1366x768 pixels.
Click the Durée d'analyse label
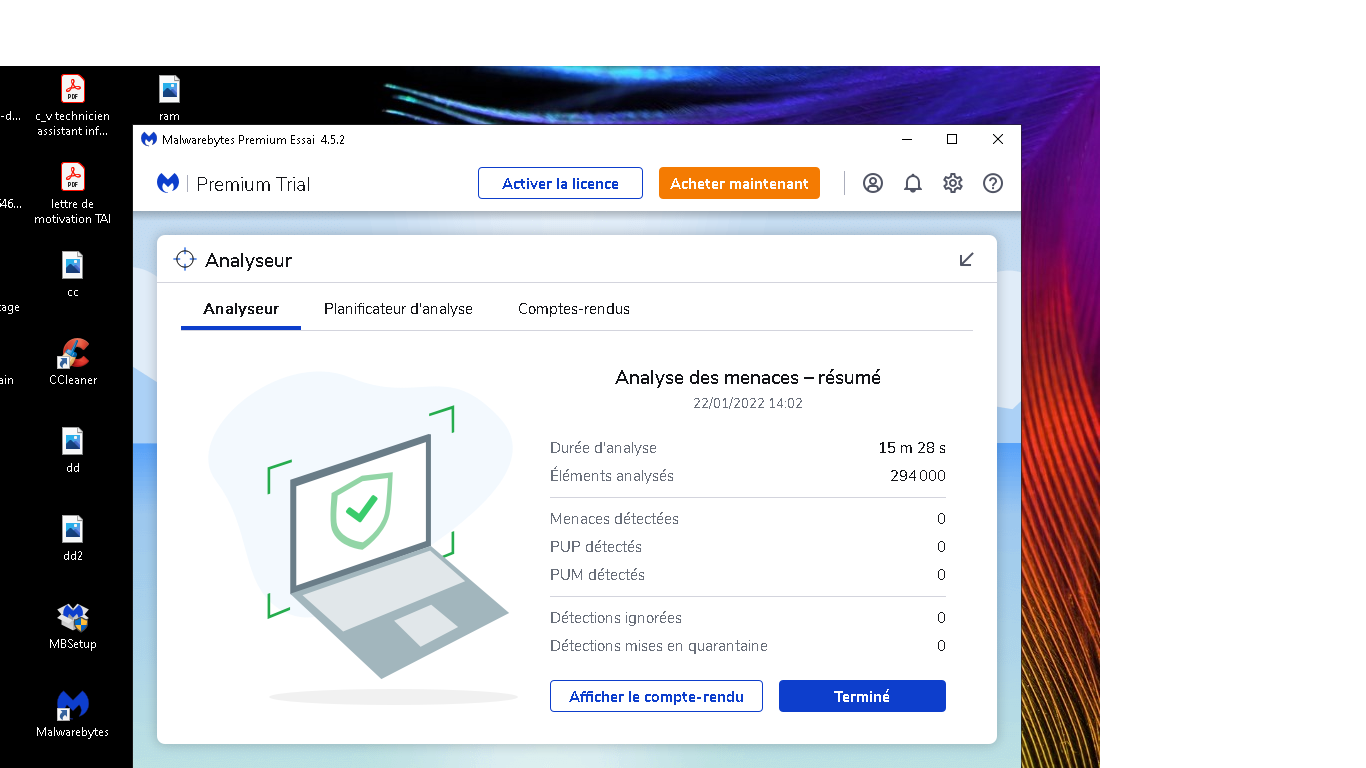point(603,448)
